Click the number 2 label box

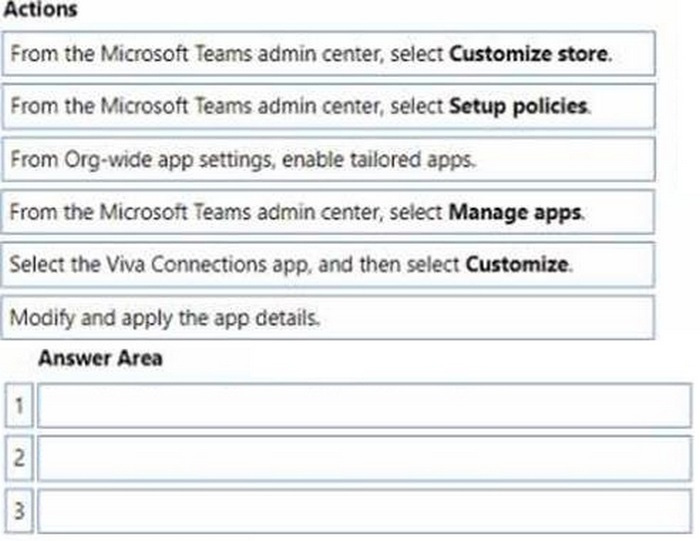click(x=19, y=458)
